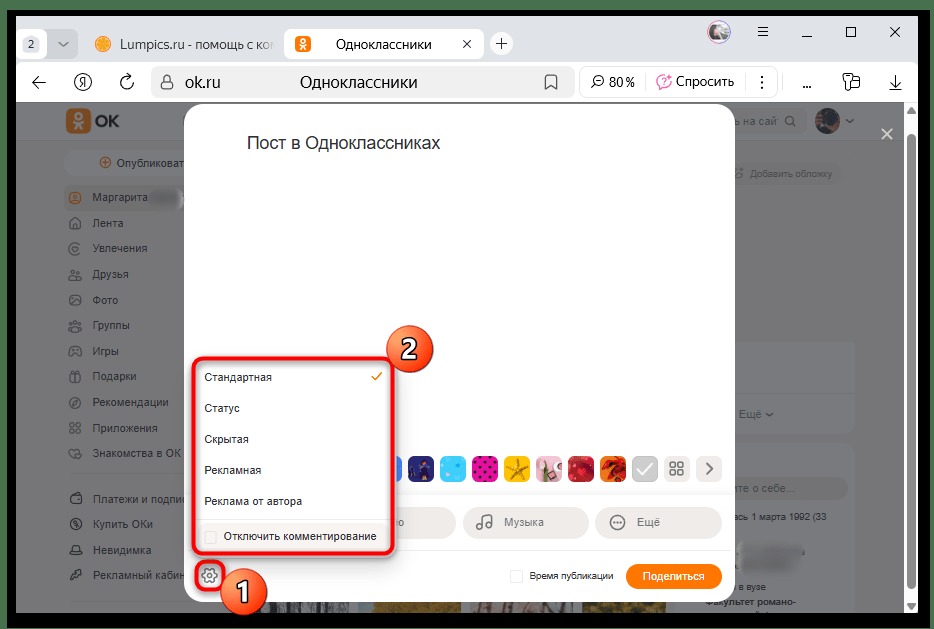Select the Рекламная post type
Viewport: 934px width, 629px height.
coord(292,470)
